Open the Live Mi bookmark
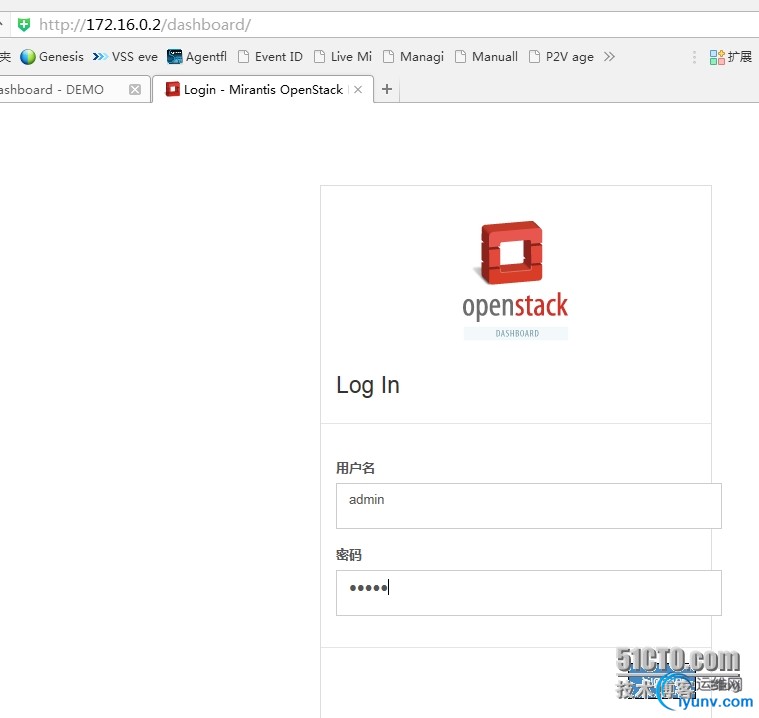The image size is (759, 718). coord(343,57)
